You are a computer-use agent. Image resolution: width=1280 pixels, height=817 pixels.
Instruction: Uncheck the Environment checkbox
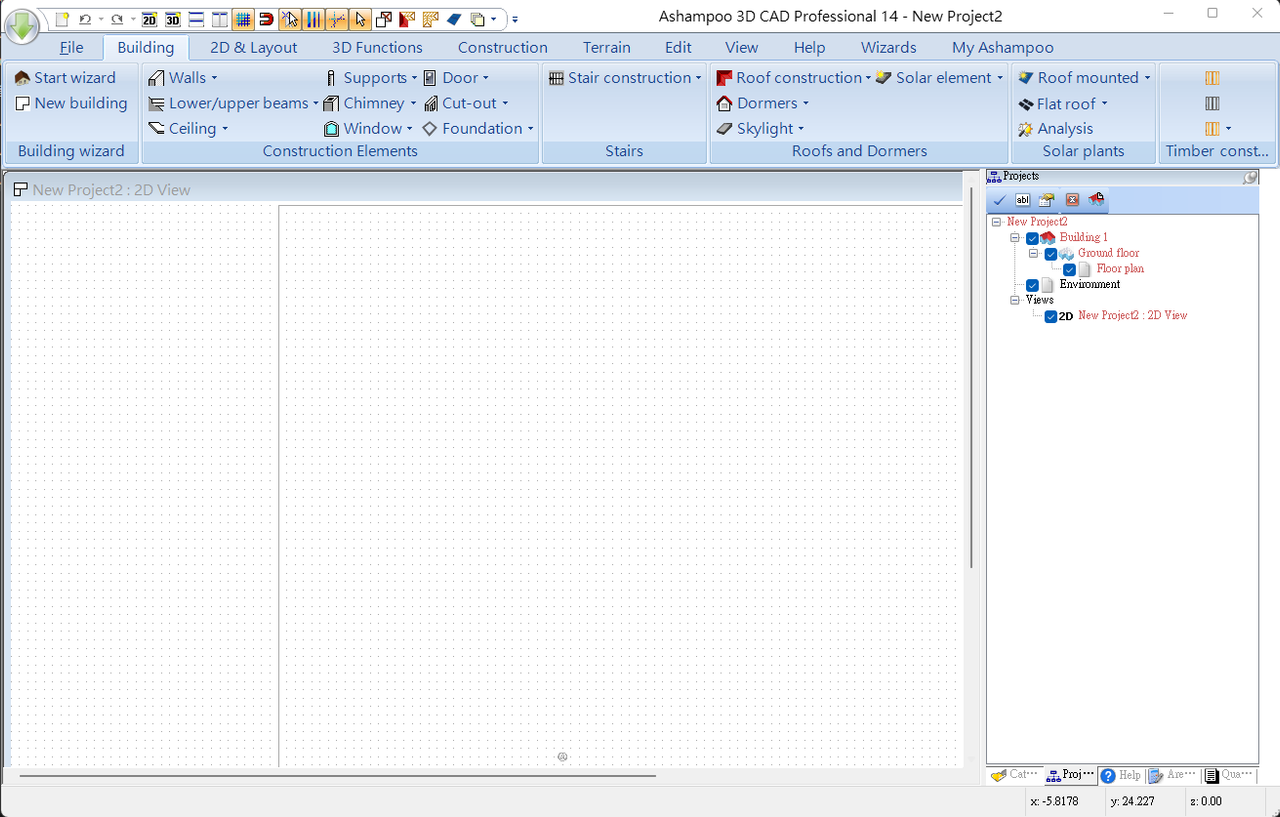(x=1032, y=285)
